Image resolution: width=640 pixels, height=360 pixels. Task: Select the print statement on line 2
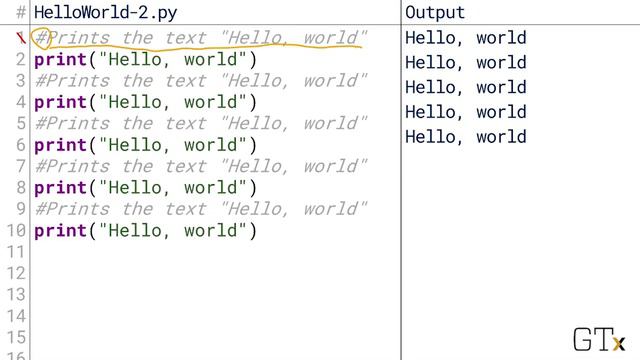145,60
